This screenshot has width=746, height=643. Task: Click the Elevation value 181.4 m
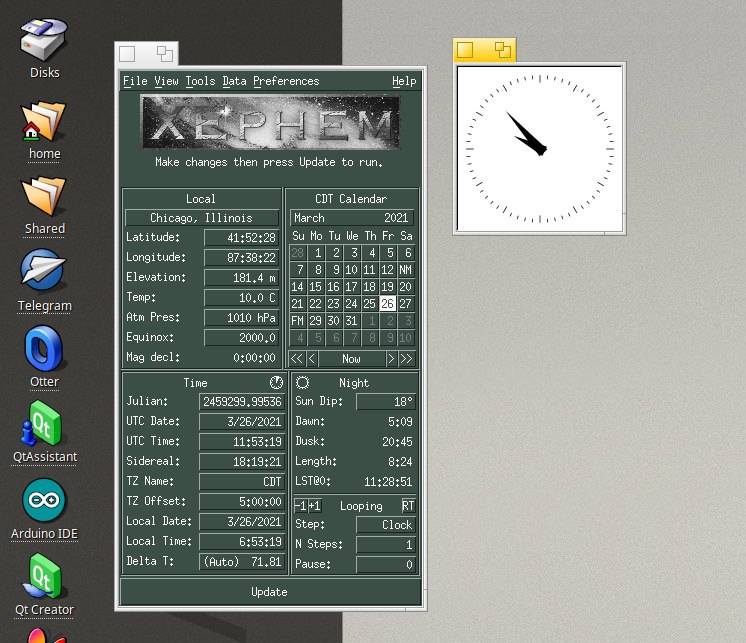pos(242,278)
